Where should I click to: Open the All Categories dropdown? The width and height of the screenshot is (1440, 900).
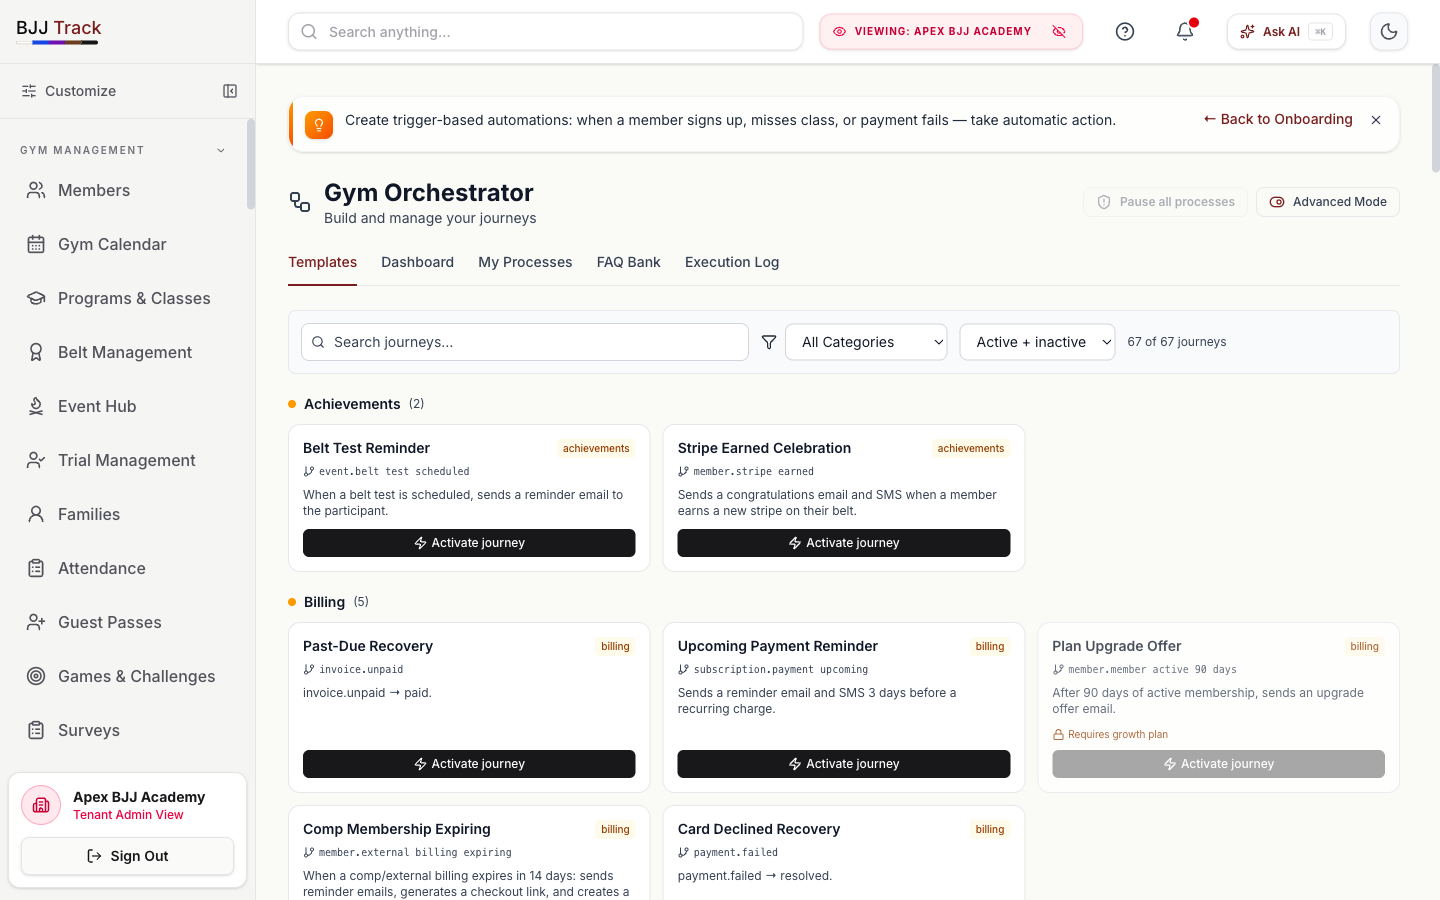point(866,342)
